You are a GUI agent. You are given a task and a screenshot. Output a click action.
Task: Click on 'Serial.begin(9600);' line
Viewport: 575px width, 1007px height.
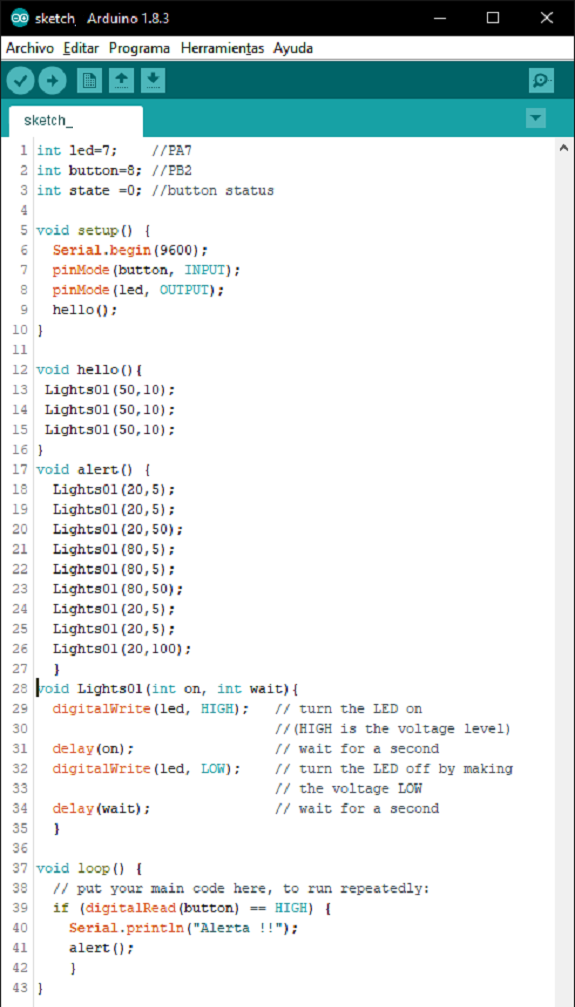130,250
